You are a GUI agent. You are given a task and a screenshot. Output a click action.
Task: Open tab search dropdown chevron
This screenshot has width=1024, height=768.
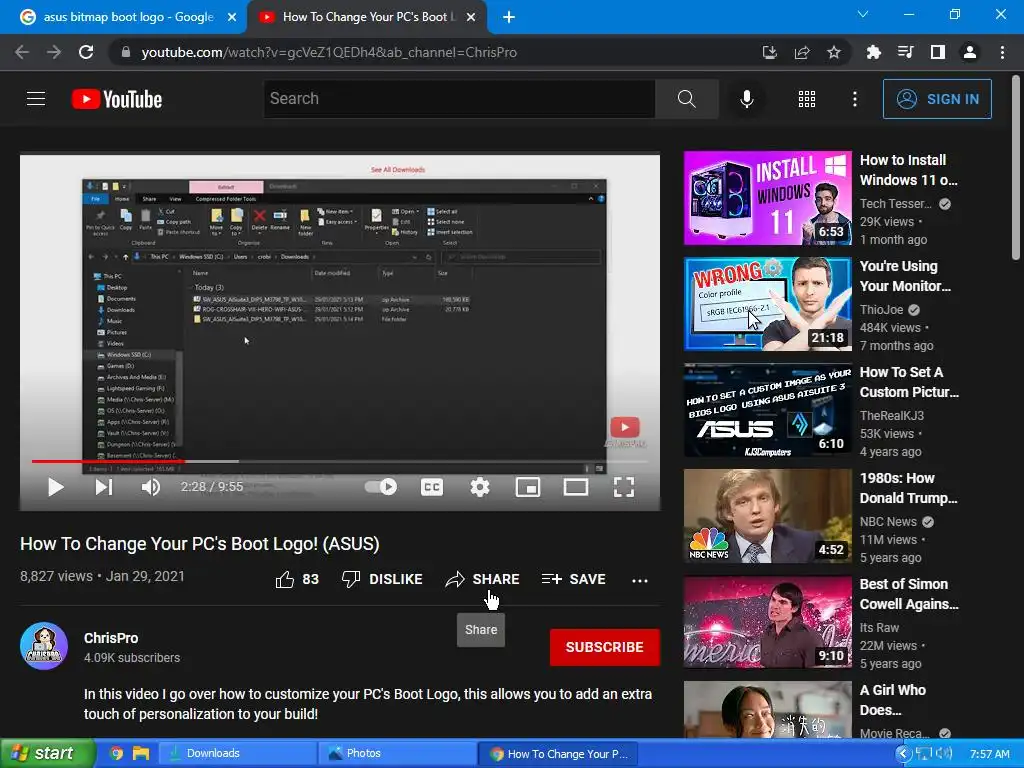863,14
